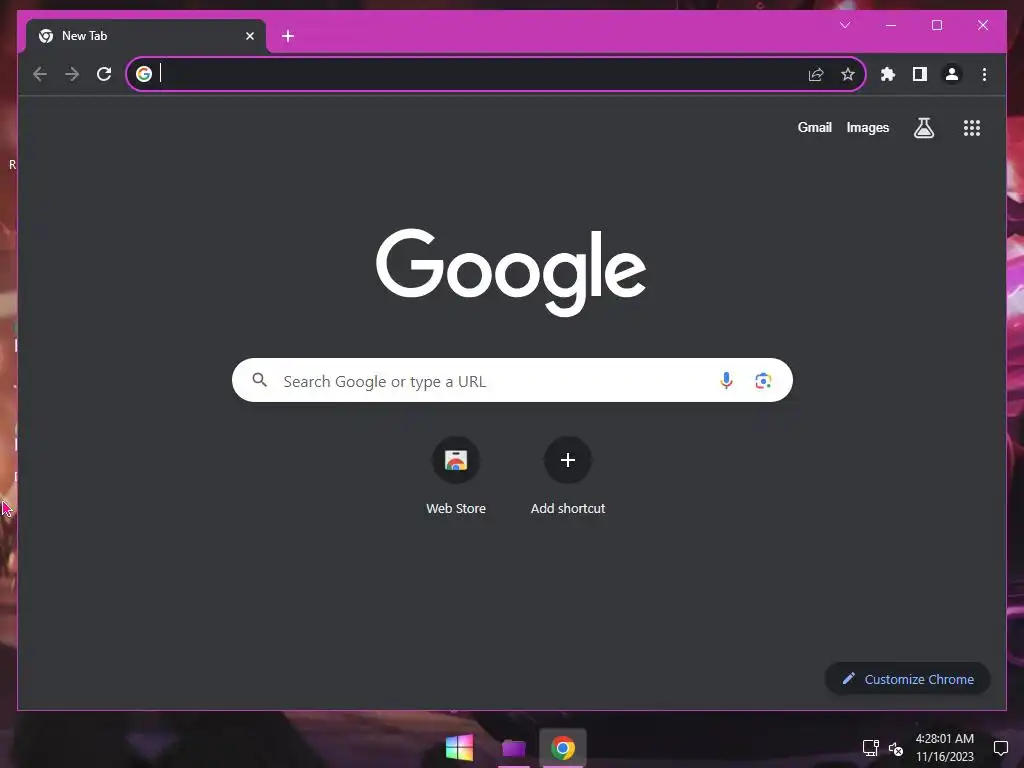Open the Google apps grid
Screen dimensions: 1024x768
pos(972,127)
